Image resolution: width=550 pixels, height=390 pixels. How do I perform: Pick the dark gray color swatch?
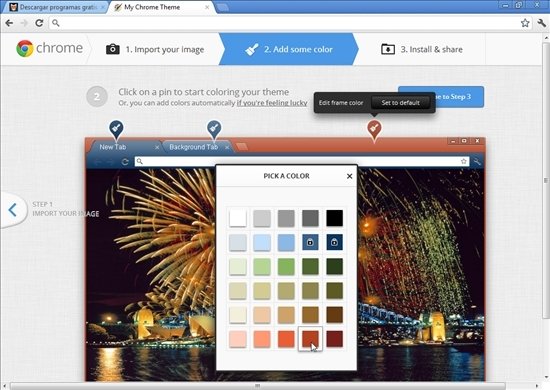[x=310, y=218]
